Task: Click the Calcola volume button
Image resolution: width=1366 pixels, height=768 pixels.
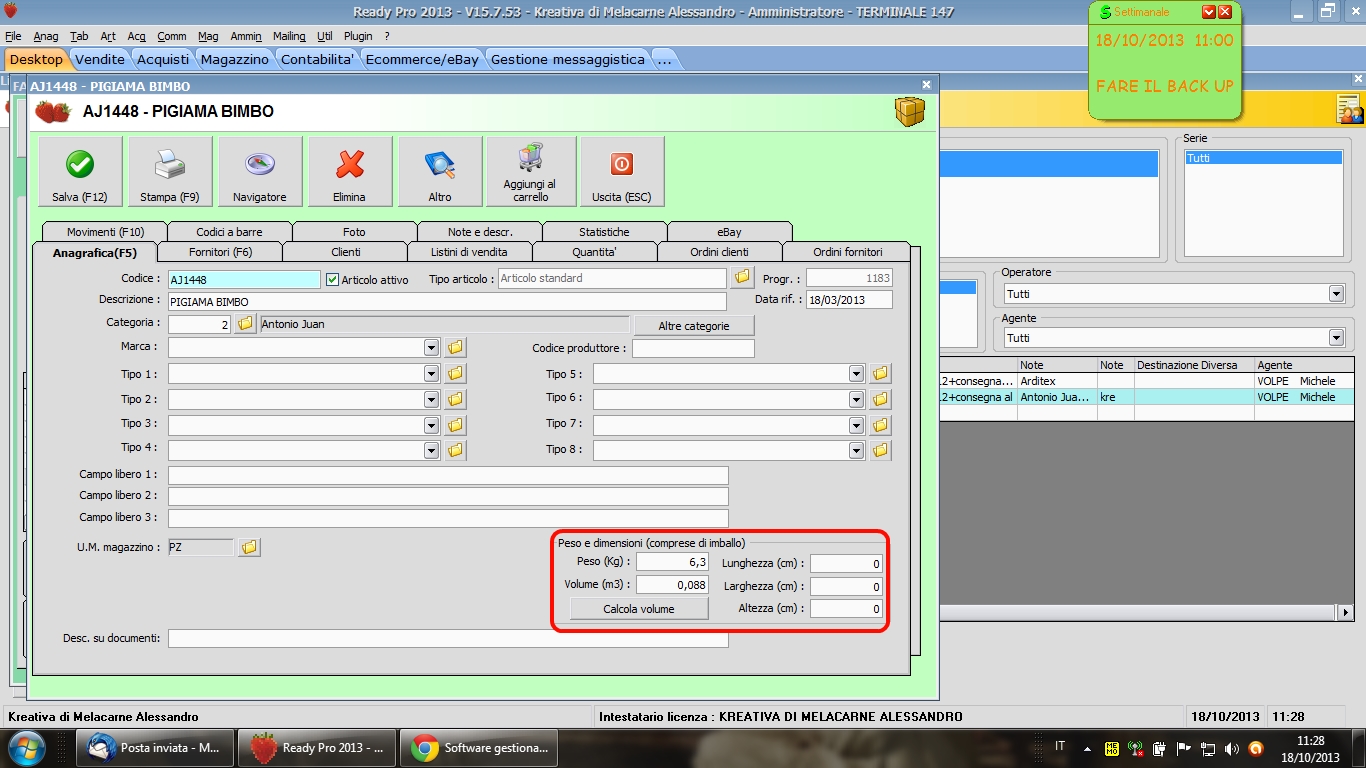Action: click(639, 609)
